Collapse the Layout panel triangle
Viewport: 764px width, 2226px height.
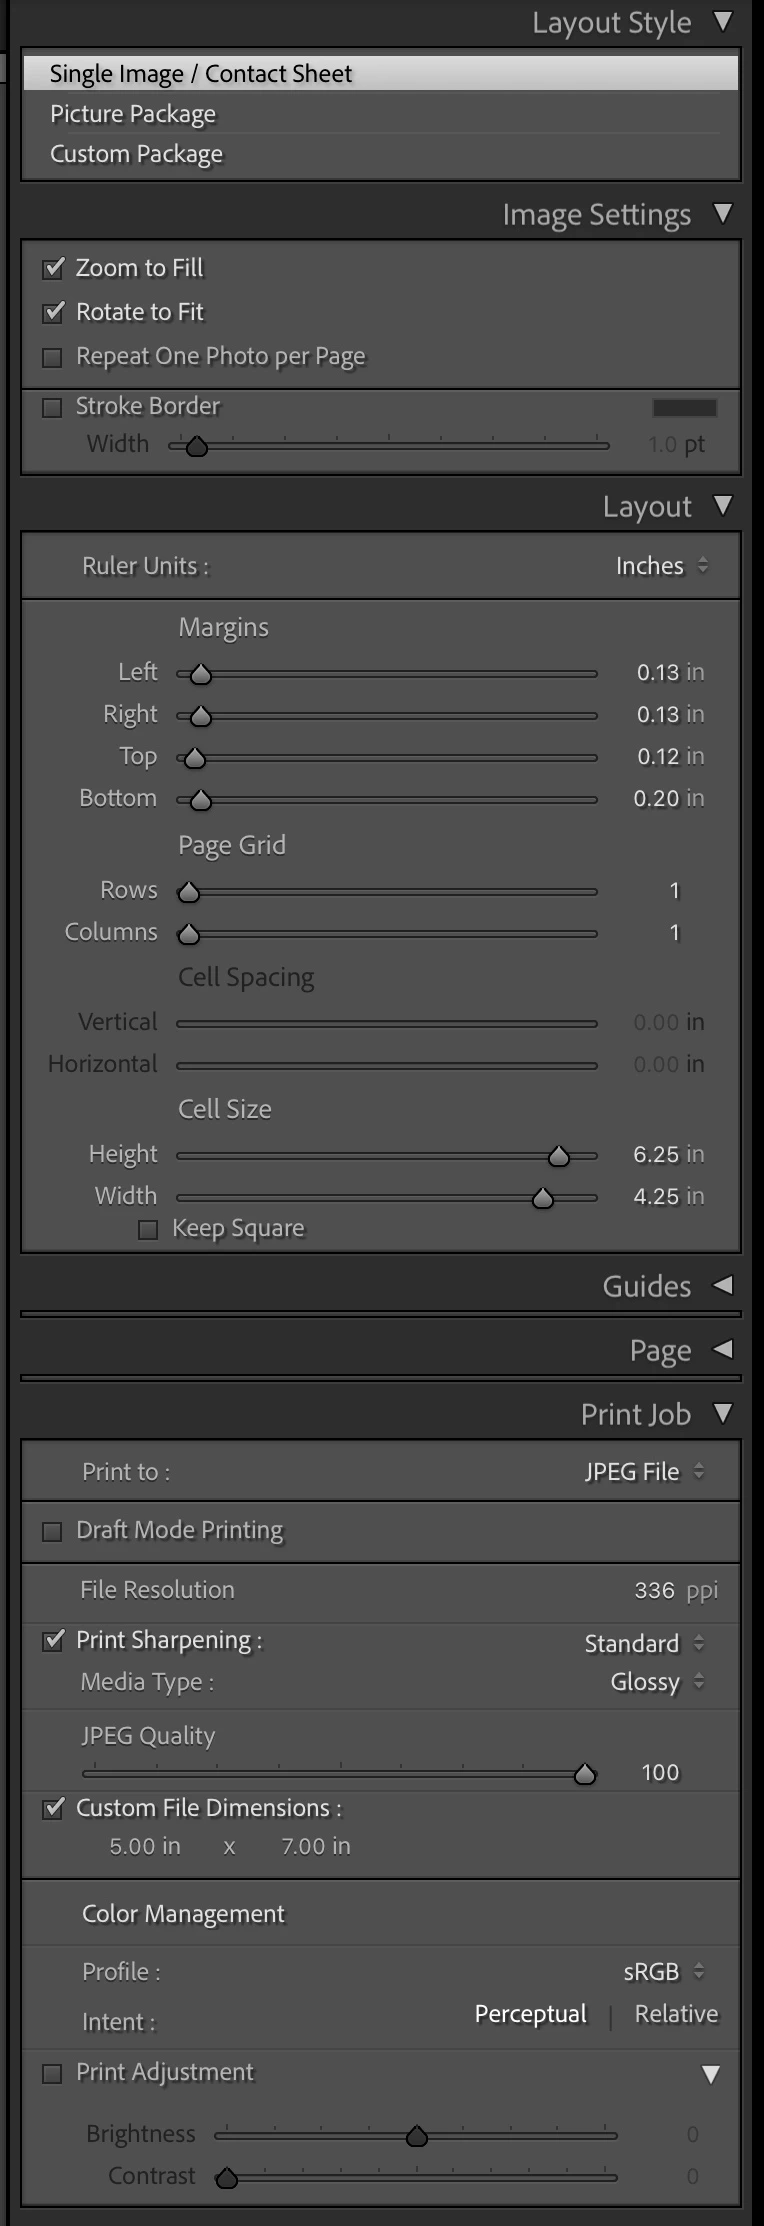(x=723, y=506)
